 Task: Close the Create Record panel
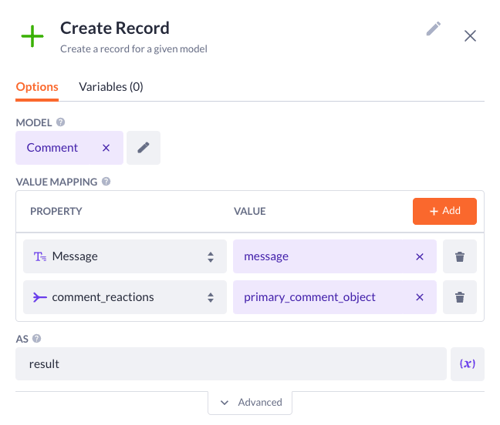[470, 36]
